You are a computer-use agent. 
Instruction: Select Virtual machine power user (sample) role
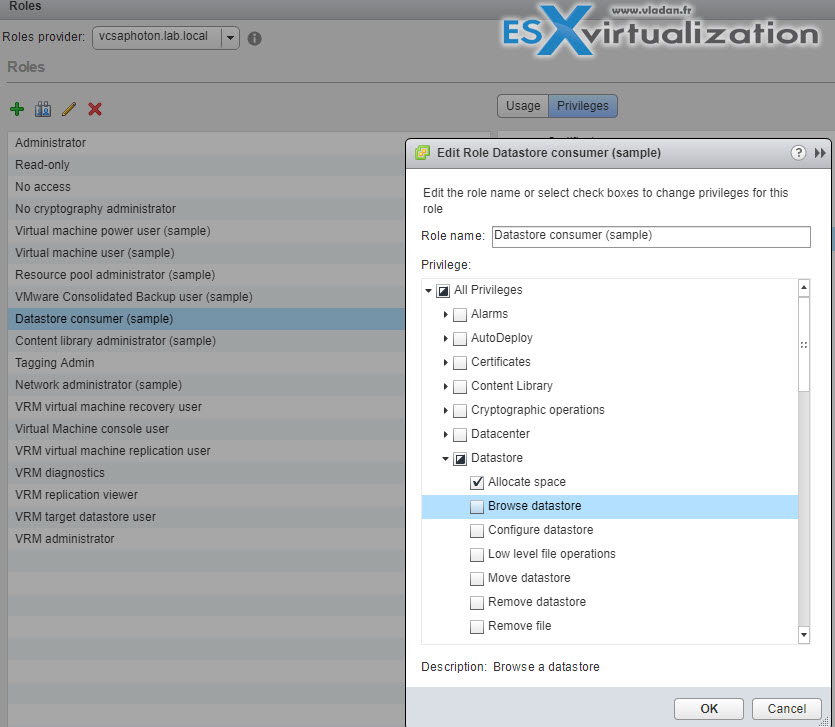point(207,231)
